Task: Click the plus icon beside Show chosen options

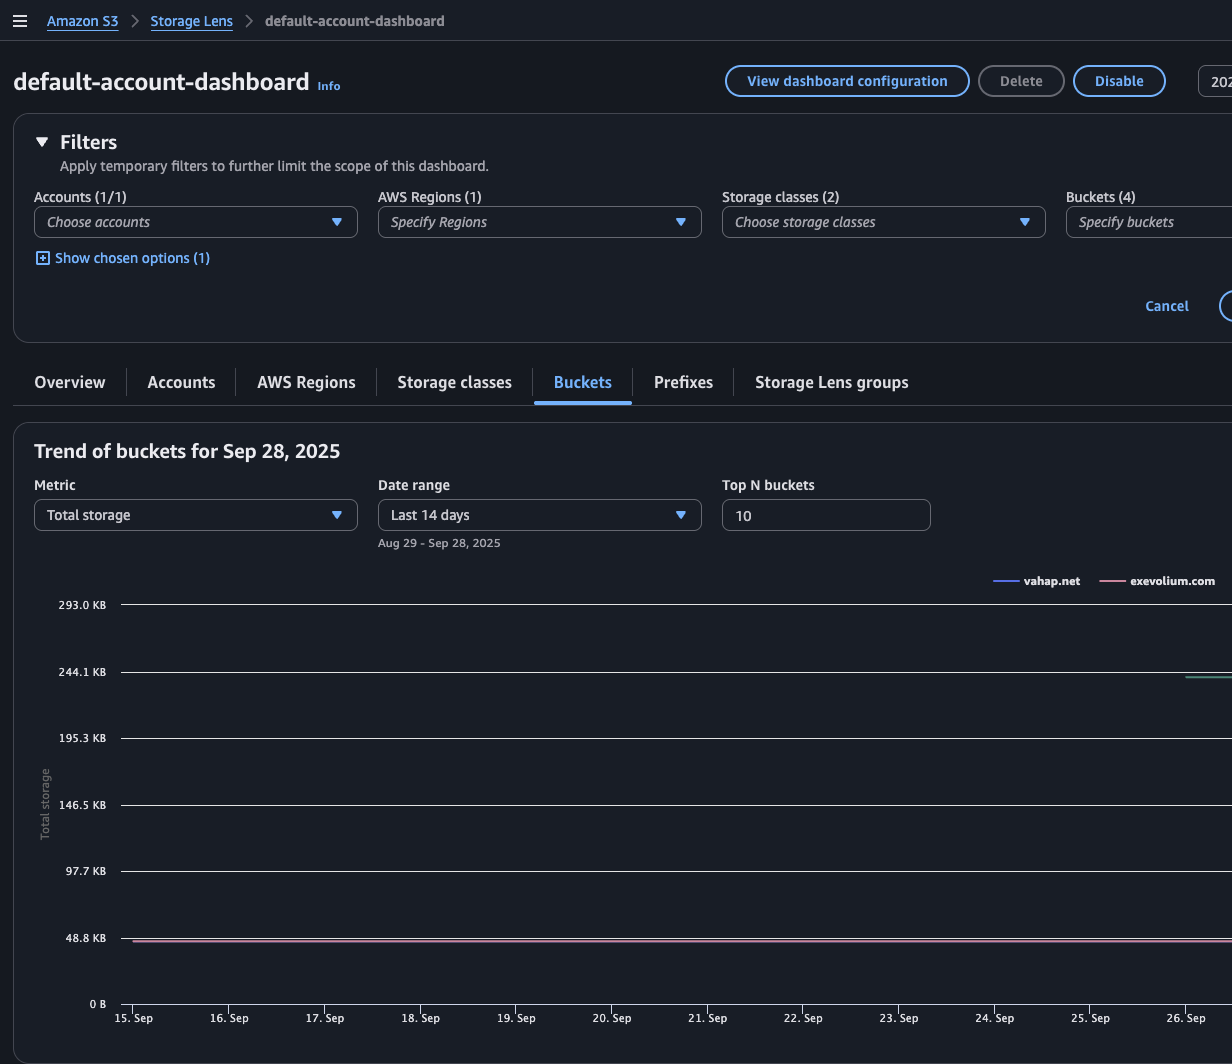Action: point(42,258)
